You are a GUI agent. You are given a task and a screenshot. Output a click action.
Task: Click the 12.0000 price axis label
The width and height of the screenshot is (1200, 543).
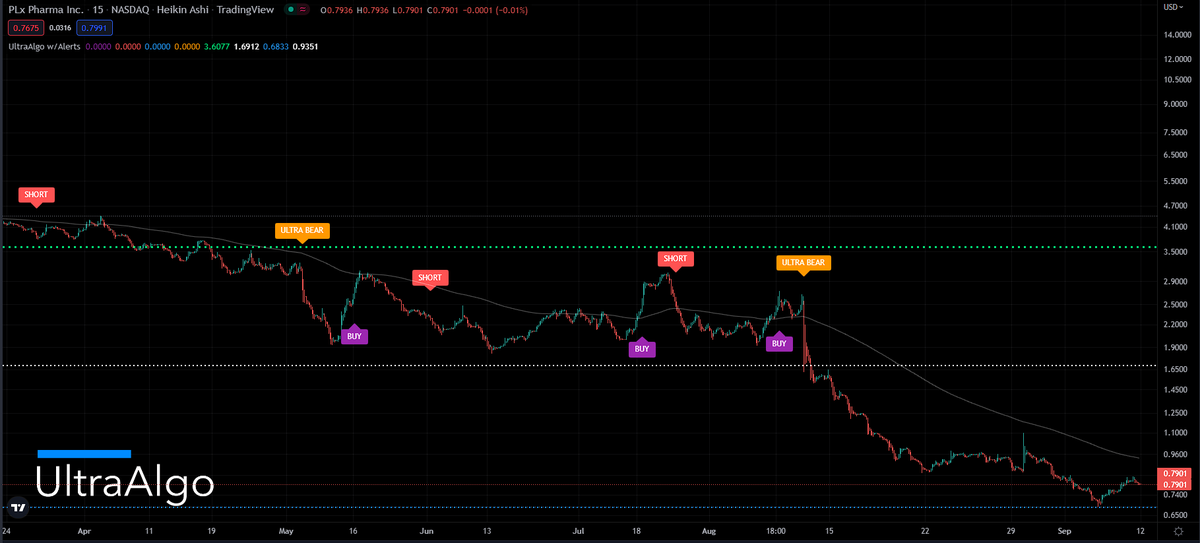coord(1175,59)
